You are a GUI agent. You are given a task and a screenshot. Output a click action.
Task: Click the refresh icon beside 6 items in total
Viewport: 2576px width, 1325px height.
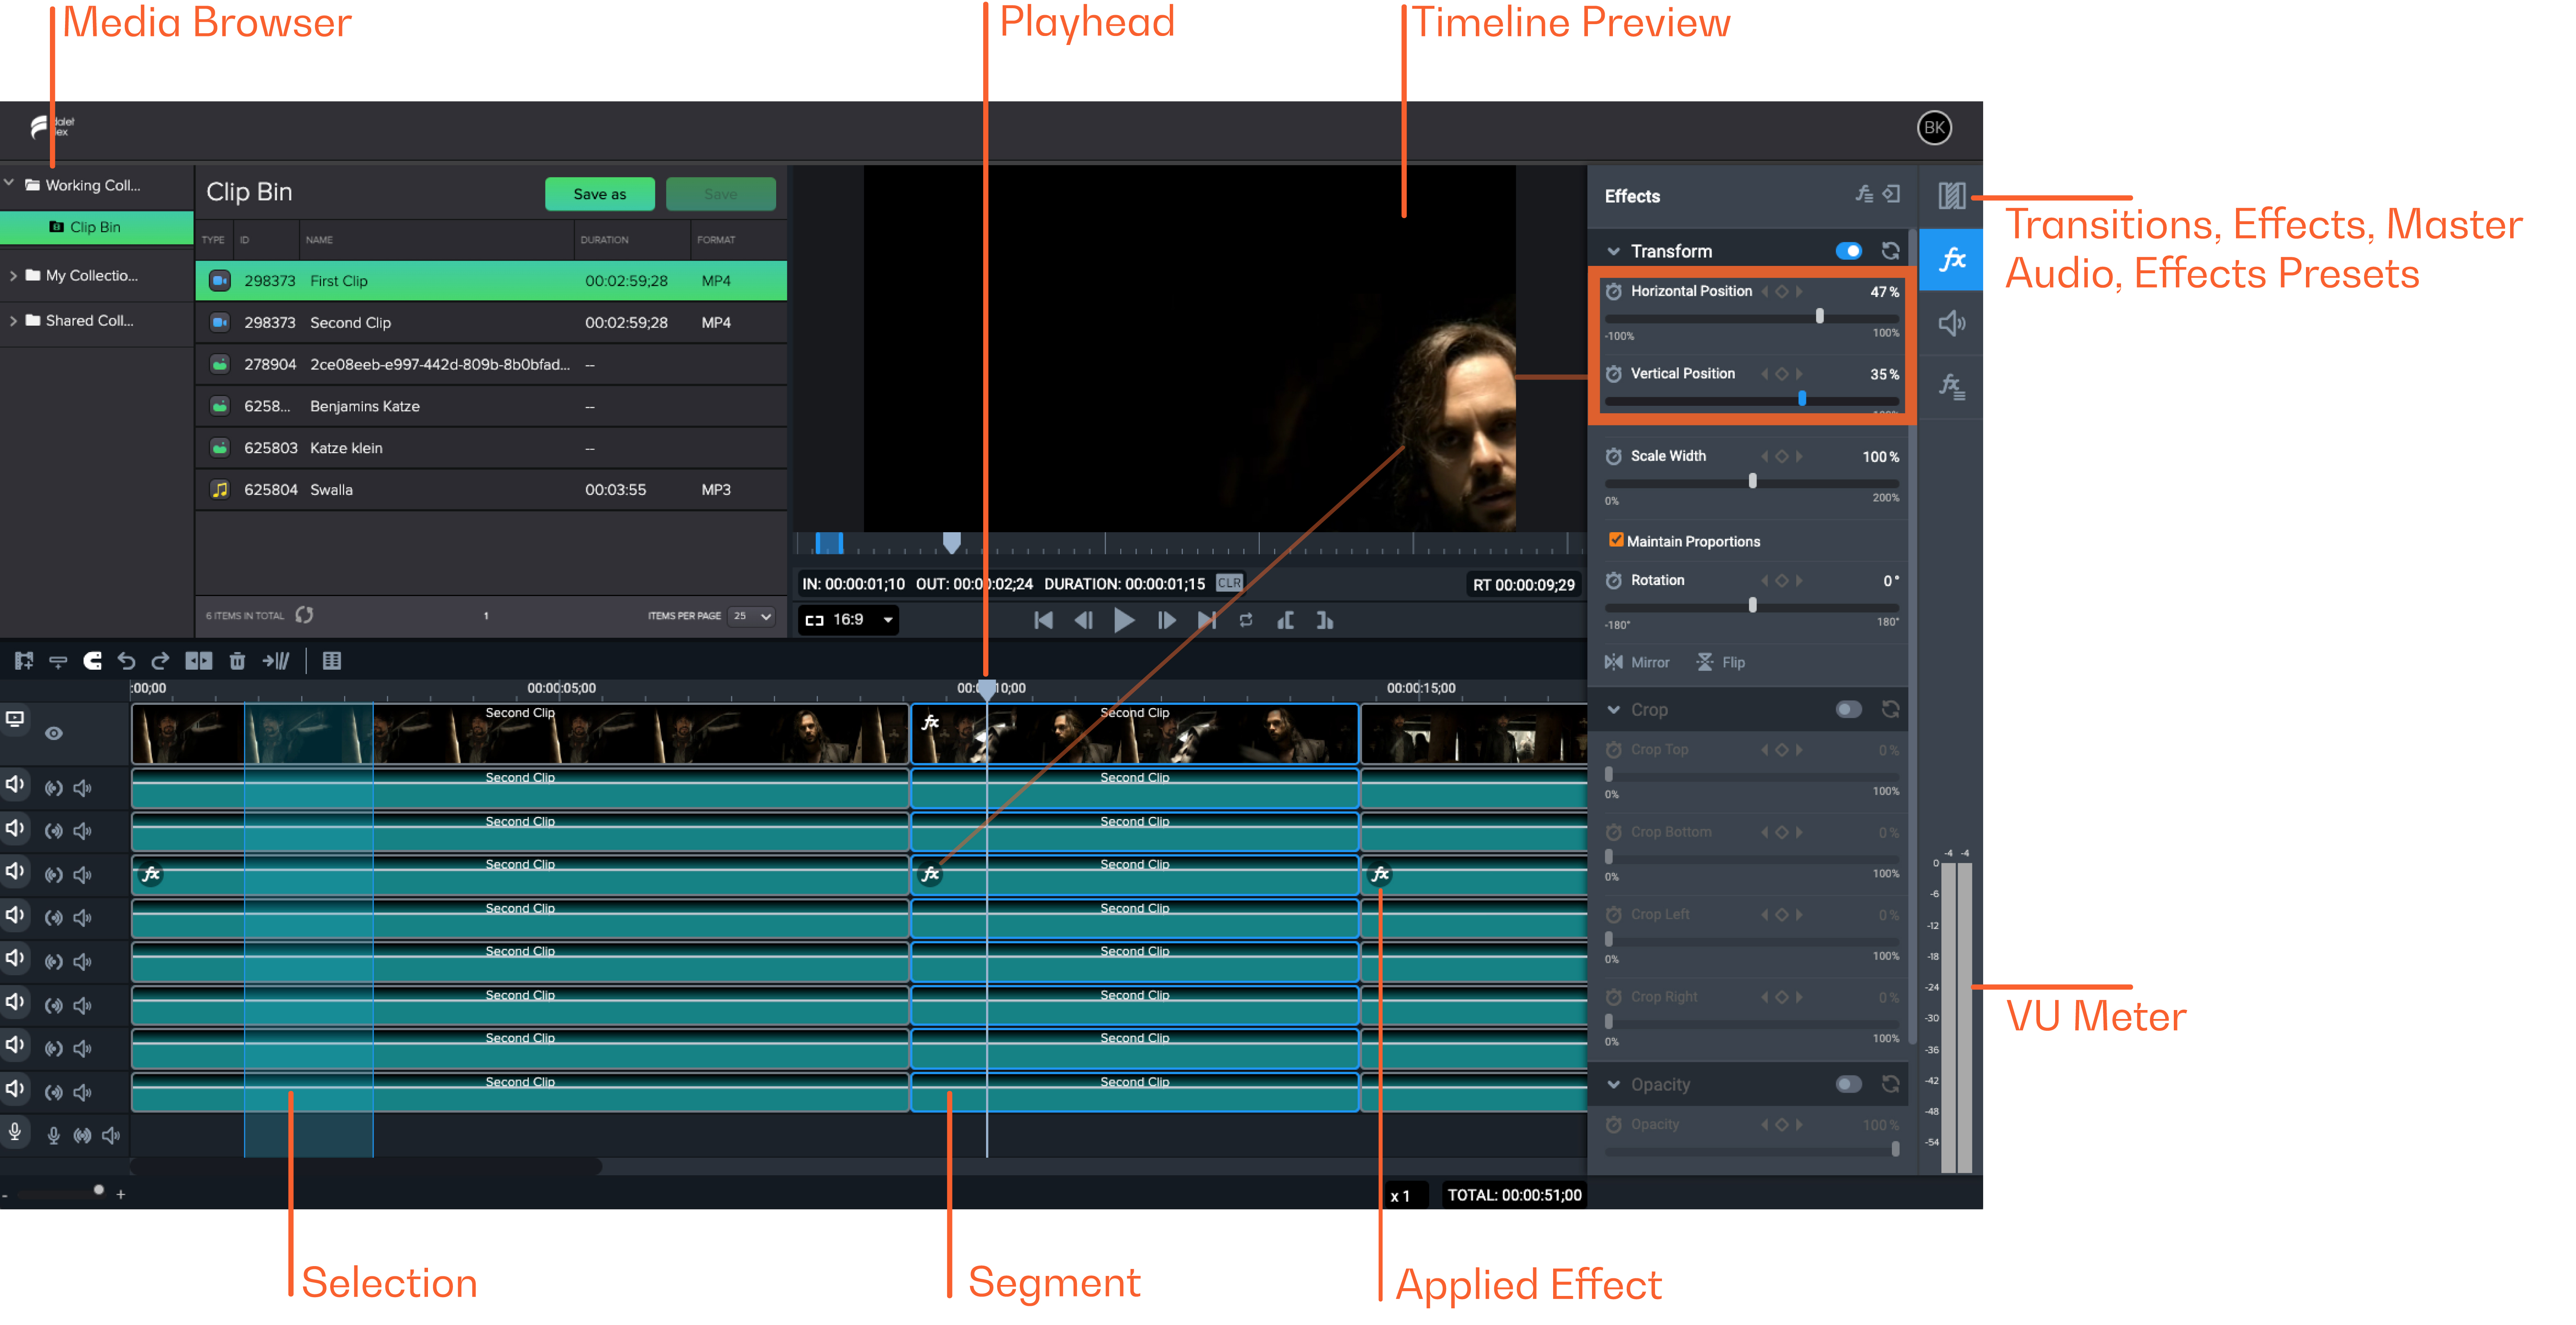pos(305,615)
